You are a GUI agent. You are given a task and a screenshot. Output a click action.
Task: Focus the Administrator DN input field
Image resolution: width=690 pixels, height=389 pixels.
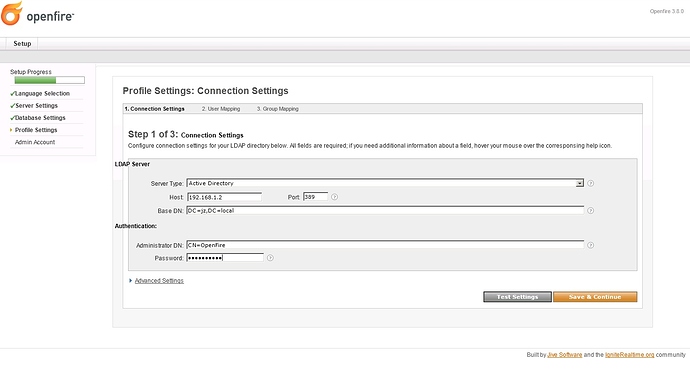385,245
